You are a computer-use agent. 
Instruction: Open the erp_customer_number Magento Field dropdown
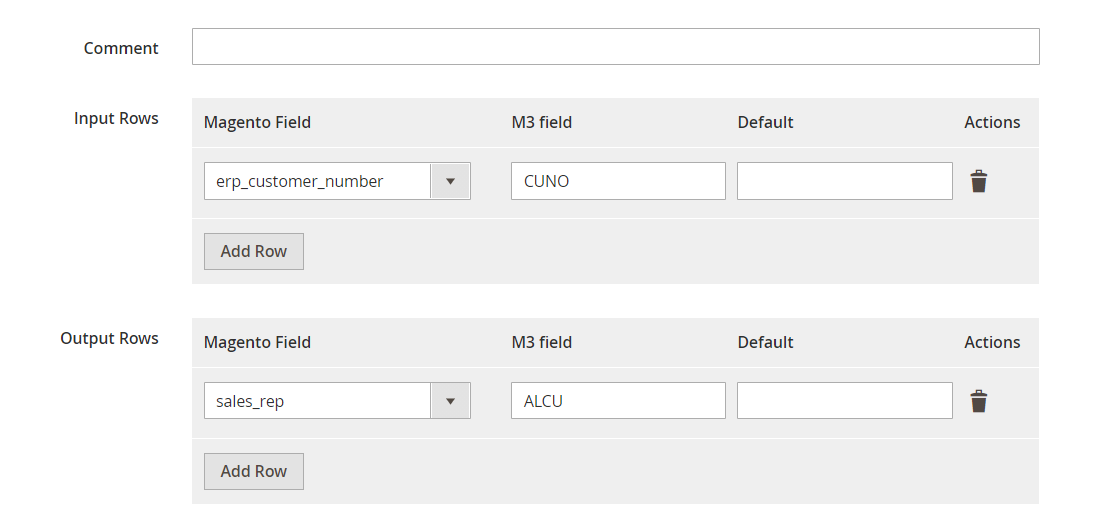(337, 181)
